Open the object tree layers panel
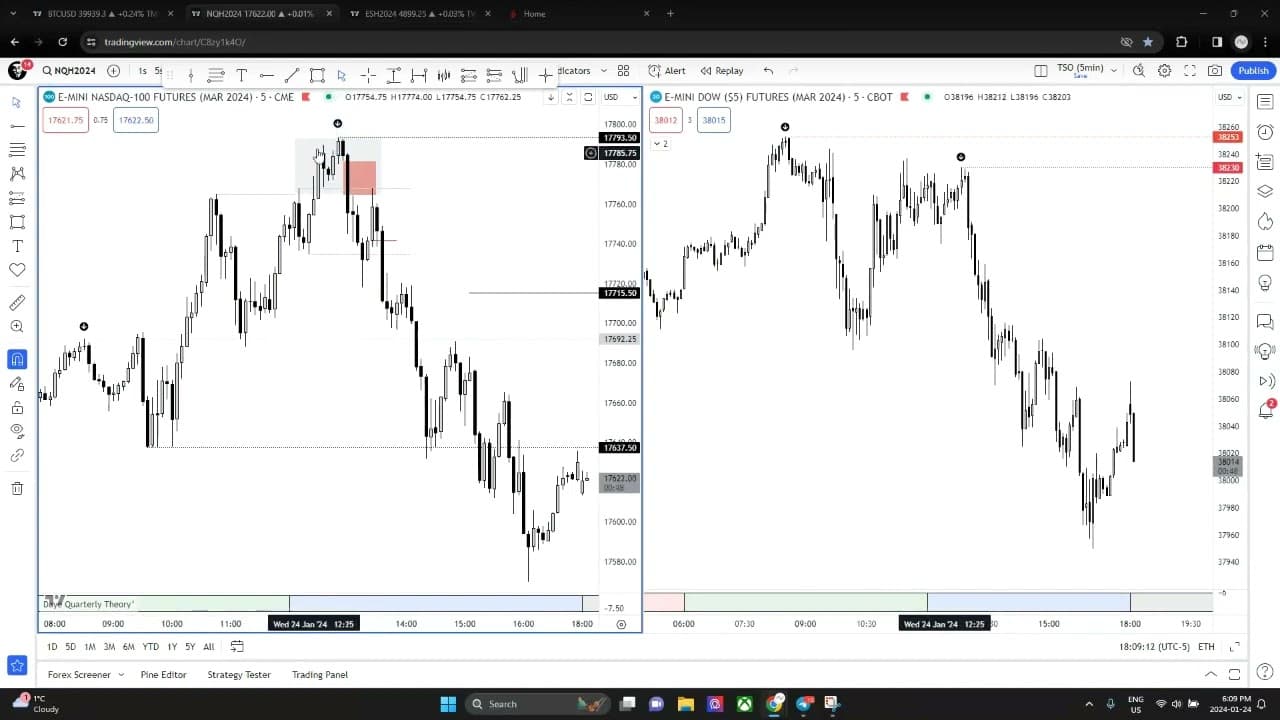Image resolution: width=1280 pixels, height=720 pixels. point(1265,191)
